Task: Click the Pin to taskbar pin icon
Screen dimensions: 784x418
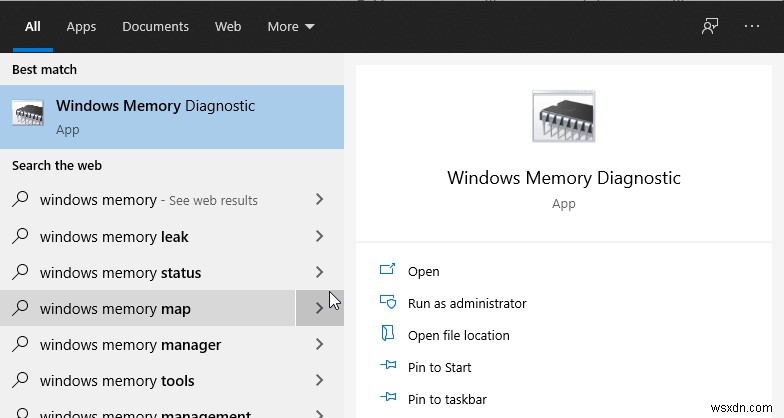Action: (x=388, y=399)
